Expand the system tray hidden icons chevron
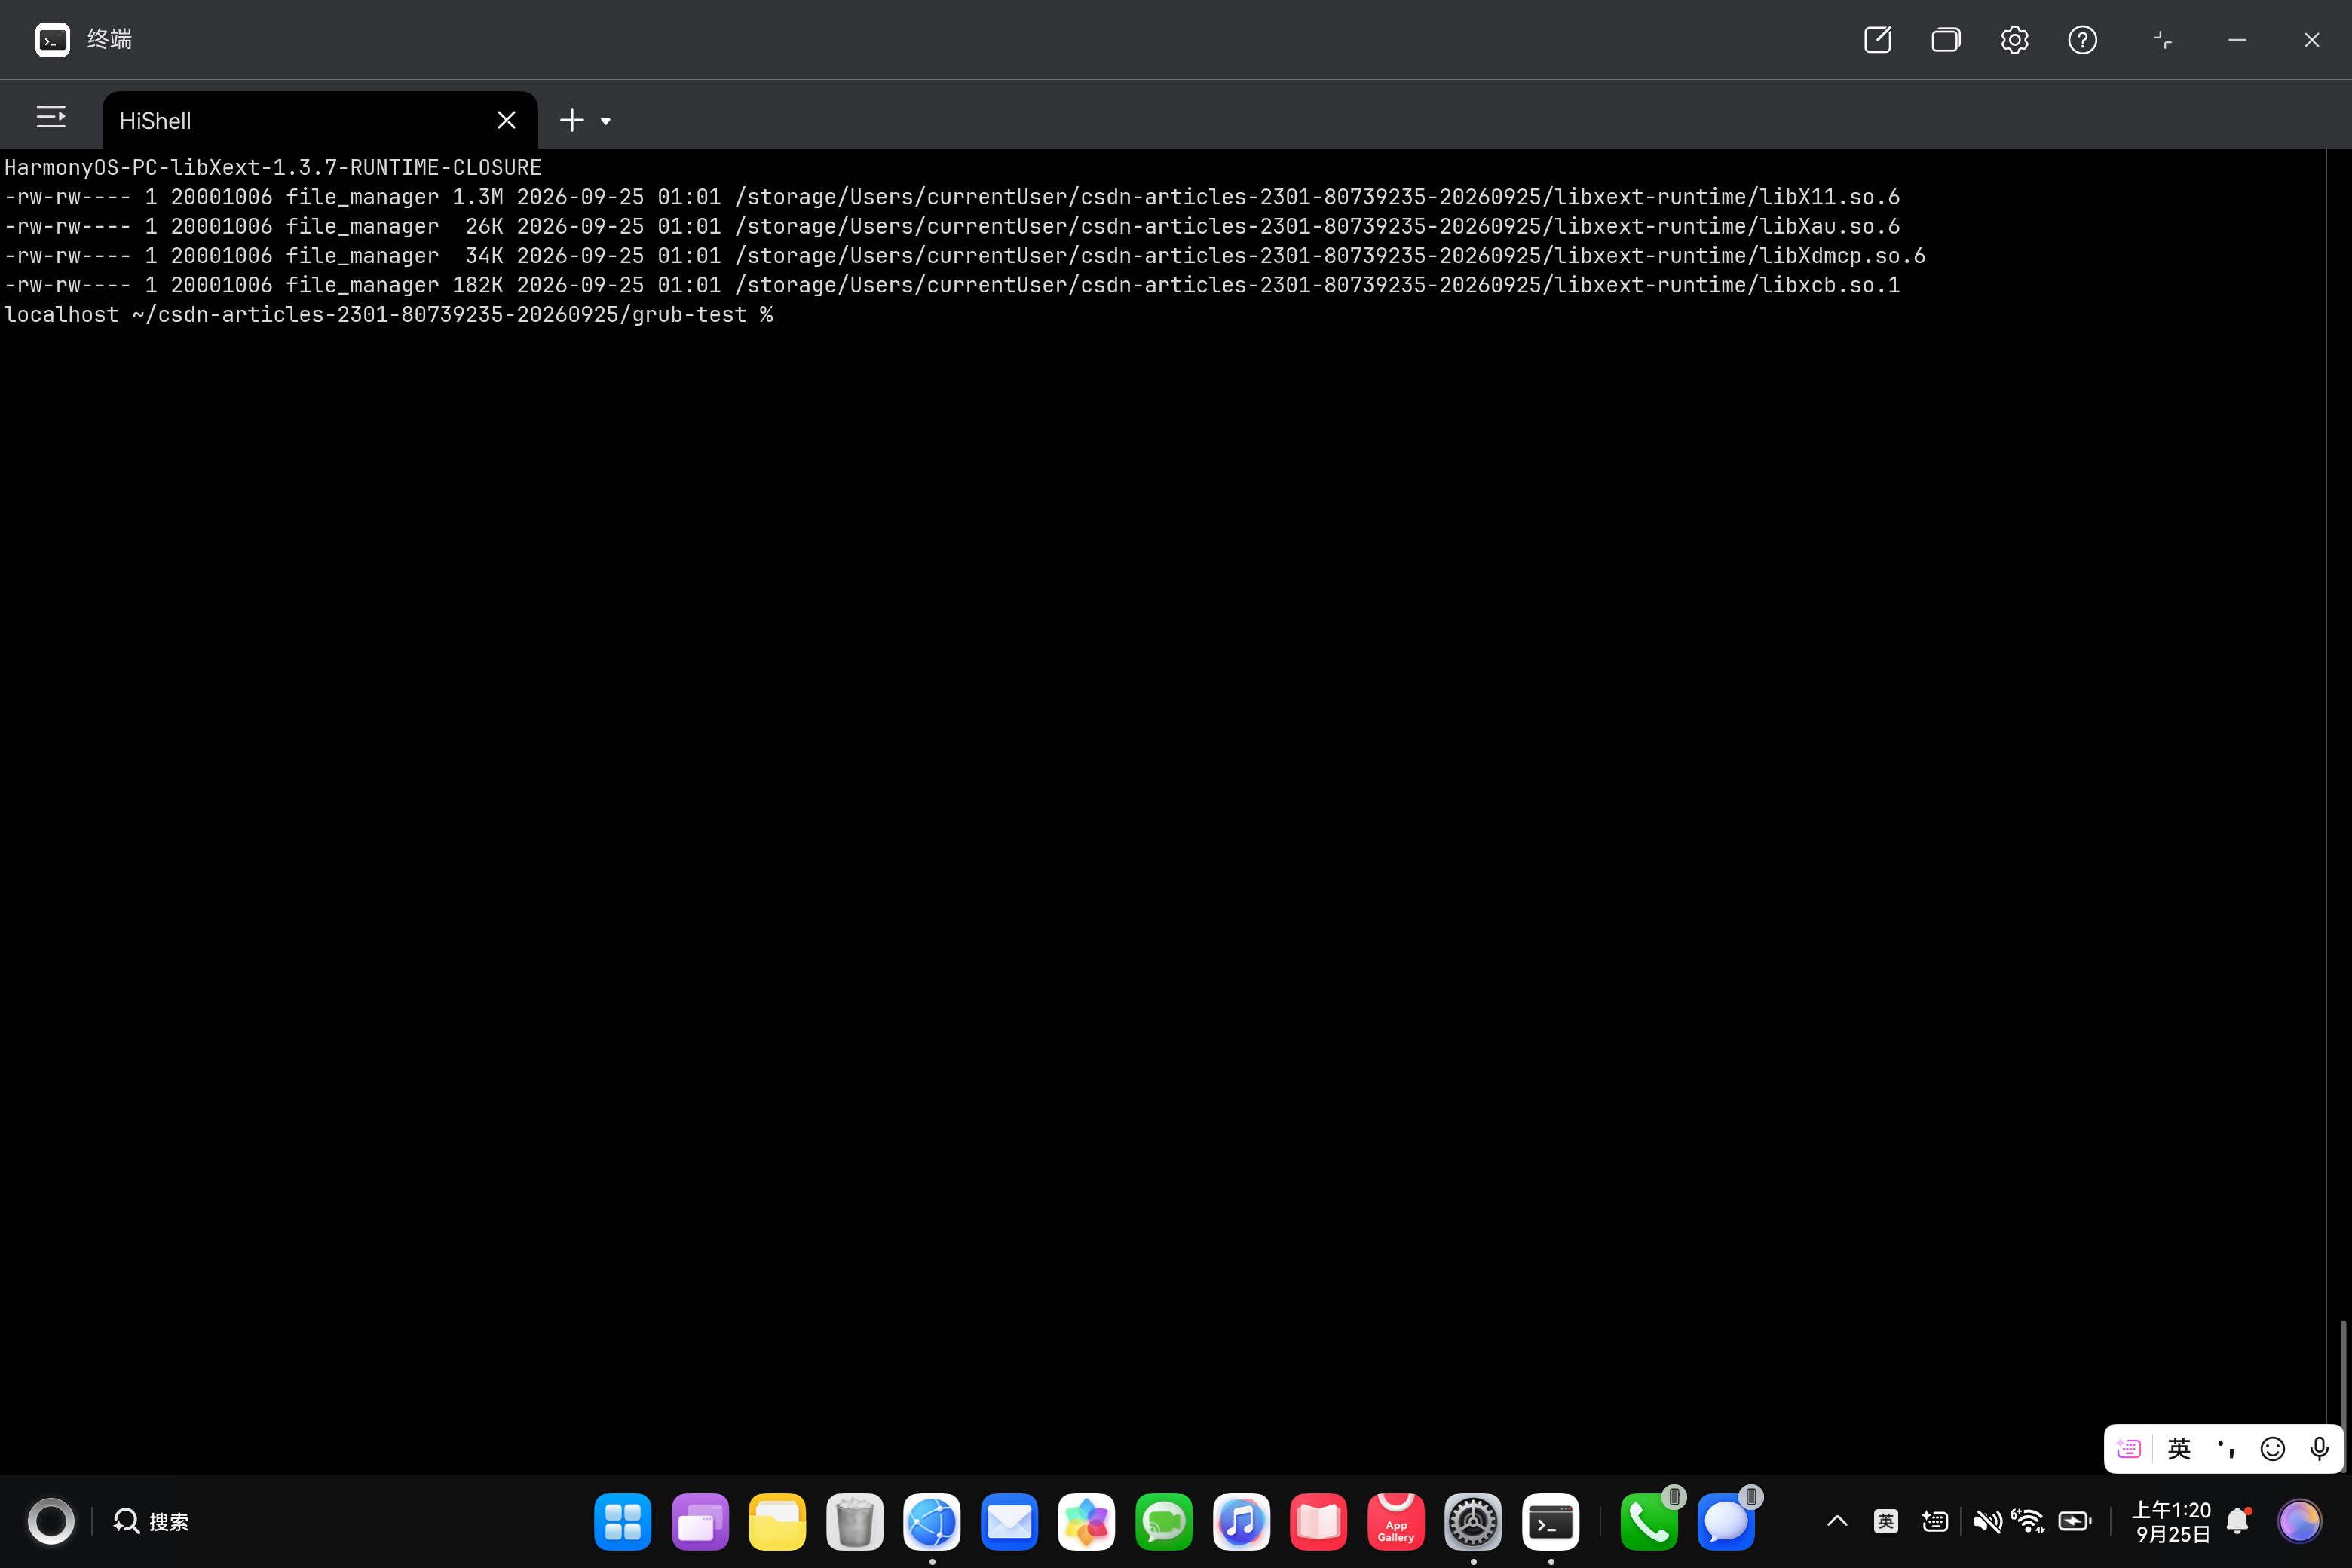 coord(1837,1521)
